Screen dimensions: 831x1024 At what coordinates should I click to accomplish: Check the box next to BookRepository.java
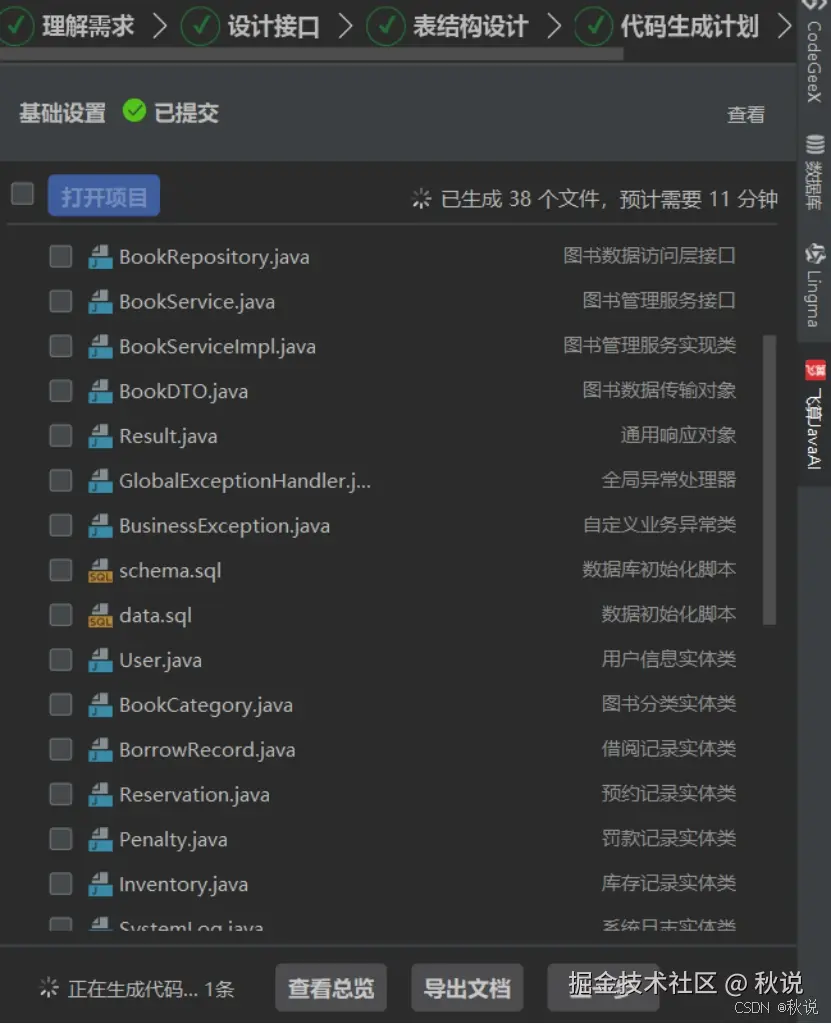tap(60, 256)
